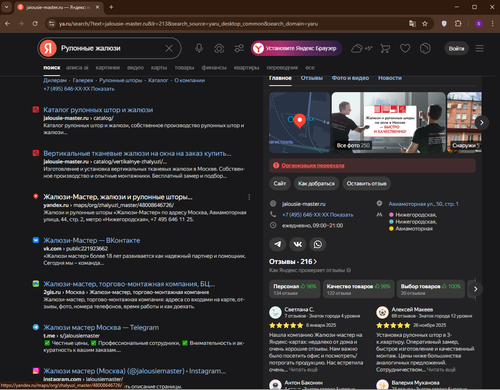
Task: Open favorites via the heart icon
Action: (x=405, y=49)
